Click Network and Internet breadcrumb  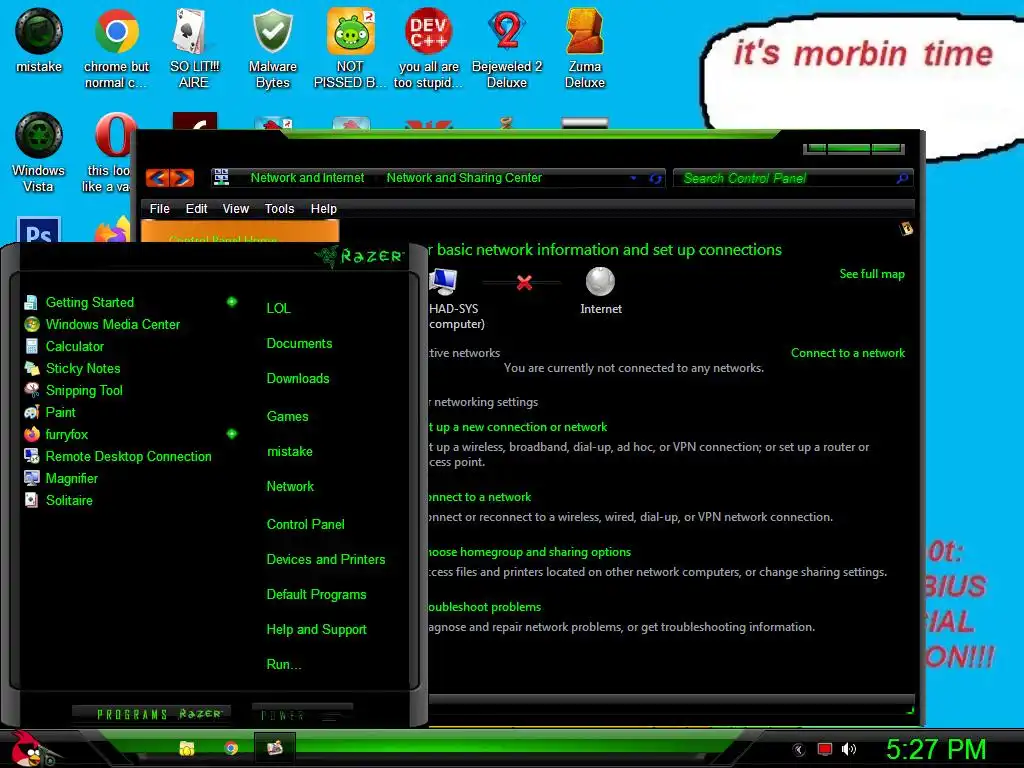[x=307, y=178]
